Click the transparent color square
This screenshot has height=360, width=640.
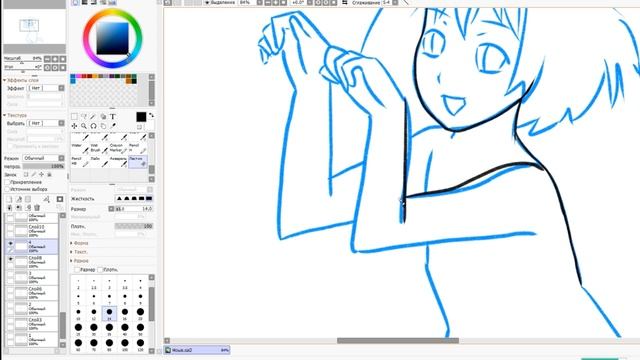[140, 127]
